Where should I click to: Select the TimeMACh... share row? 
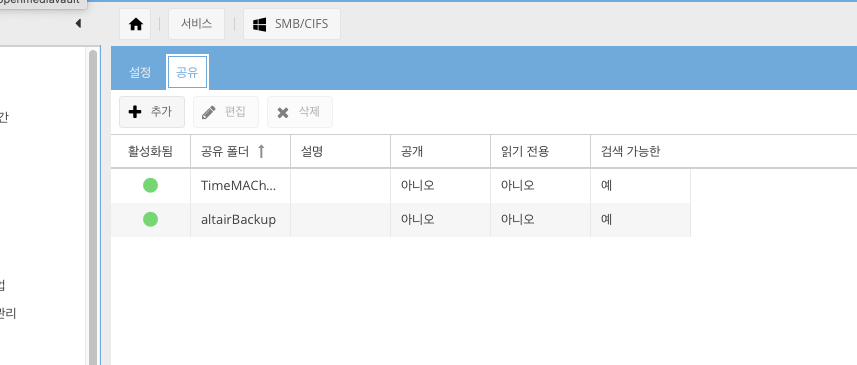[401, 186]
